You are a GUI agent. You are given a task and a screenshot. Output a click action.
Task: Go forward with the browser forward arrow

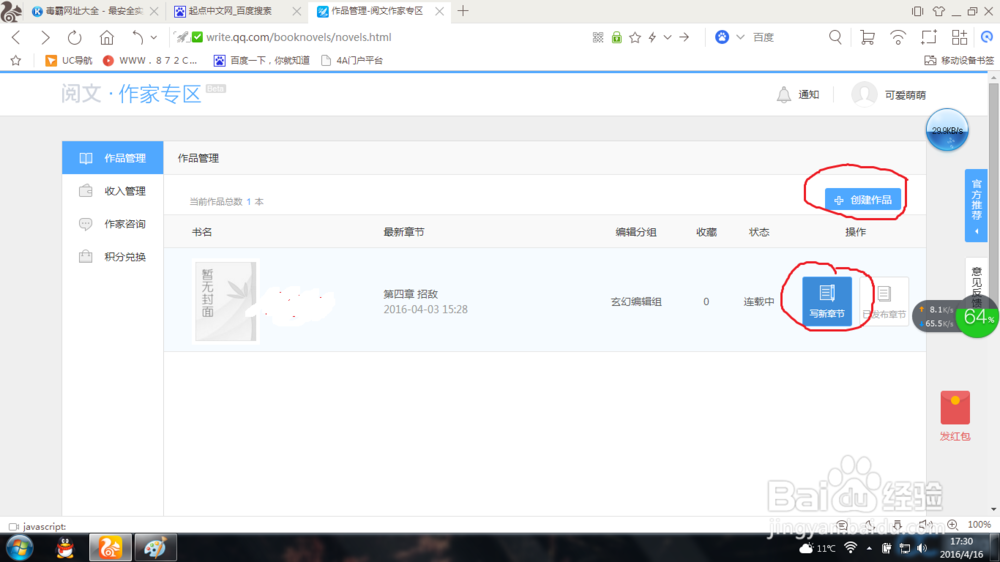point(45,38)
